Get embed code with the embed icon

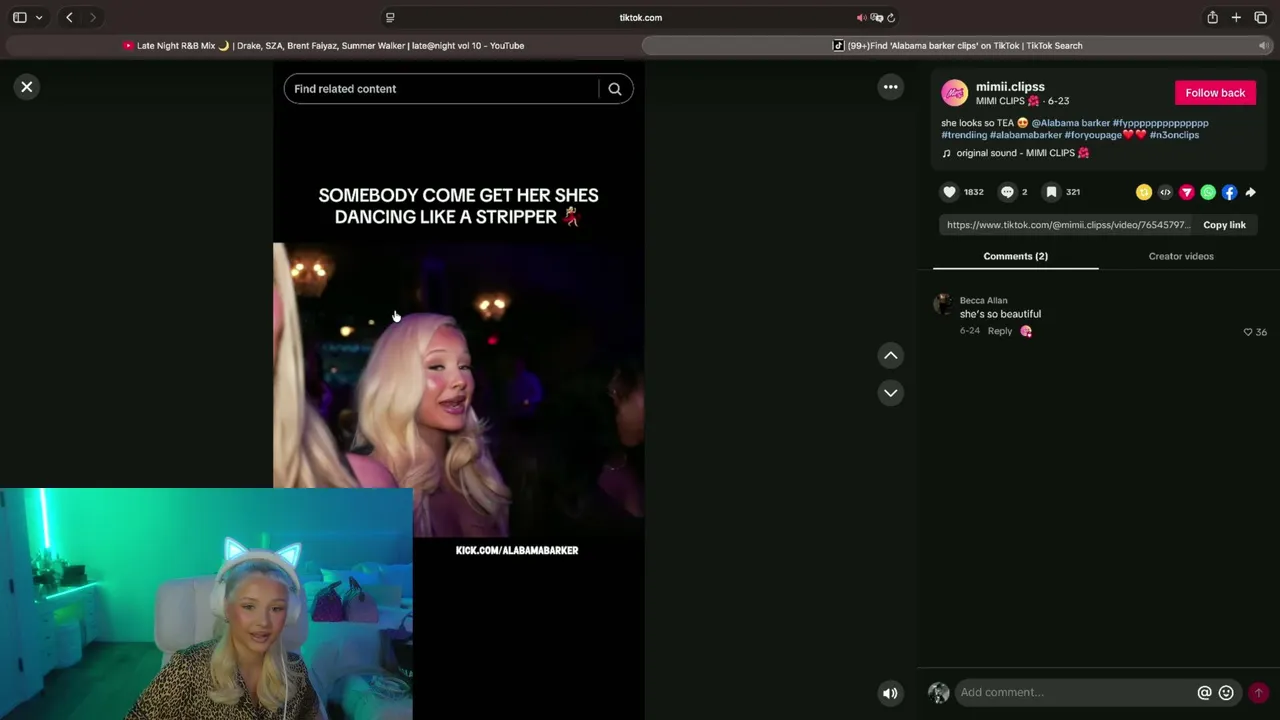point(1165,192)
